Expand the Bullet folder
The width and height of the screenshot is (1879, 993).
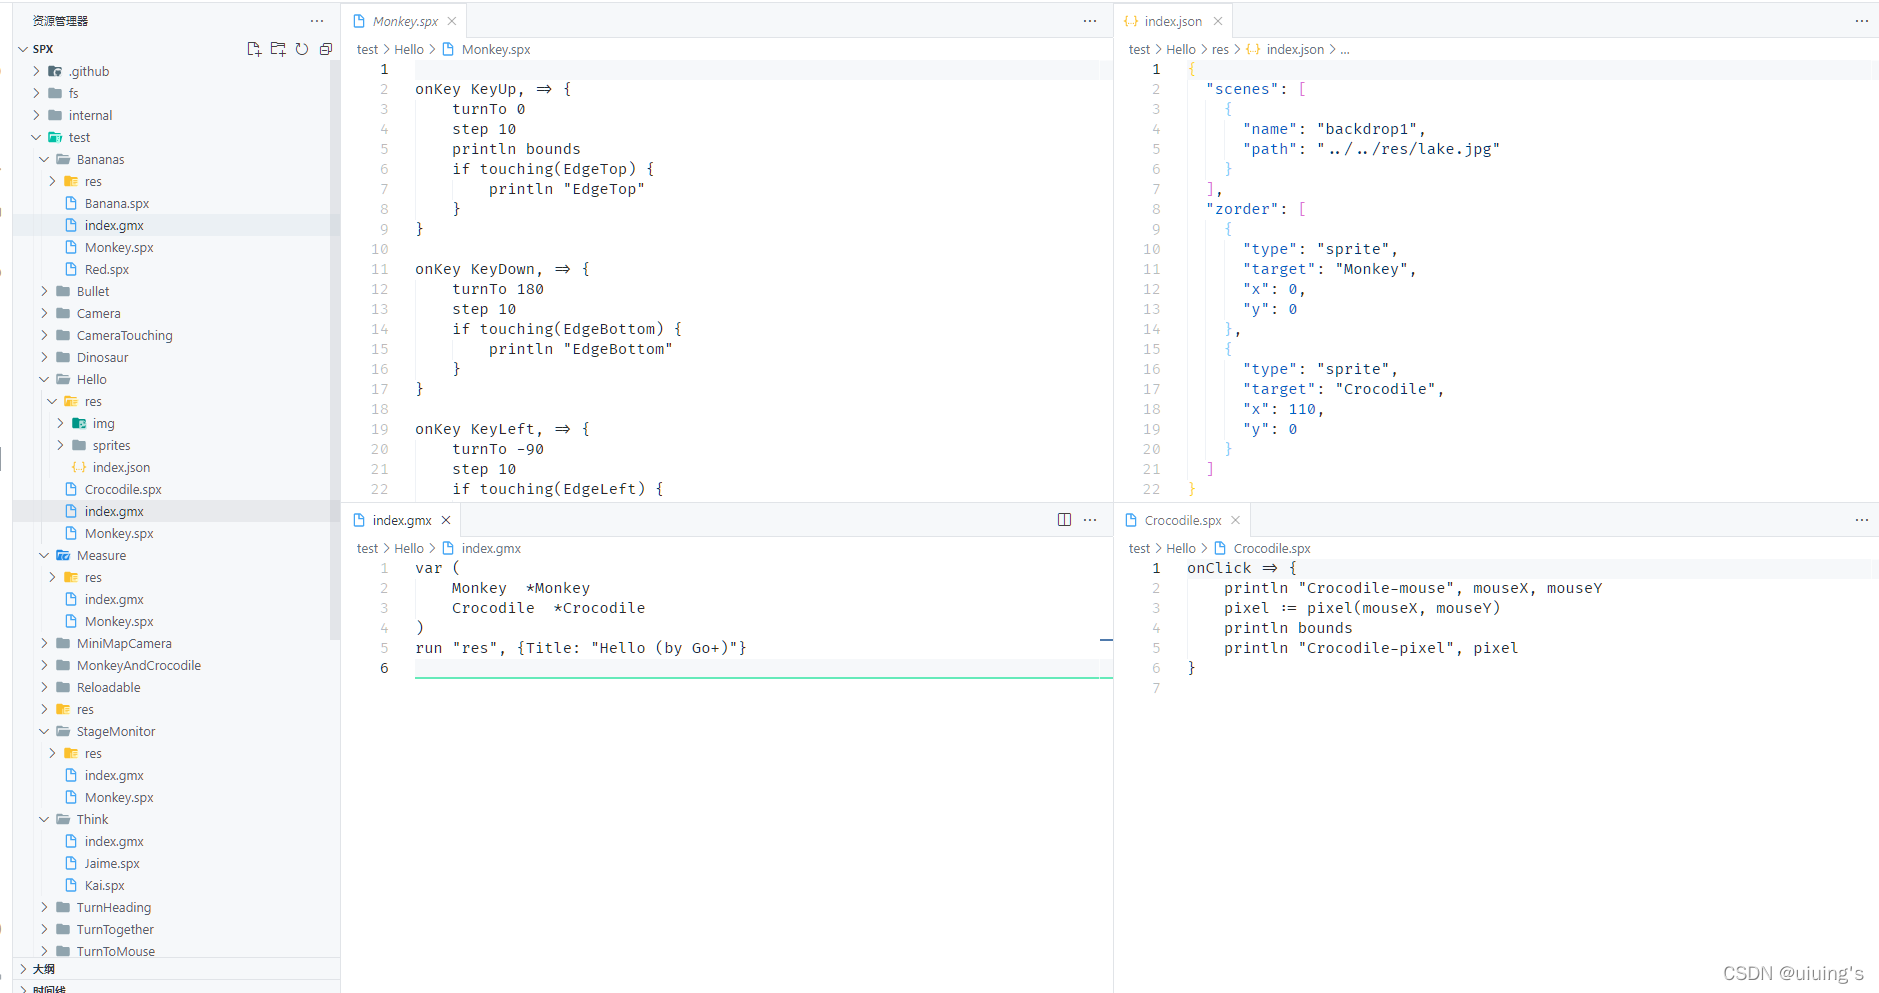click(x=45, y=291)
